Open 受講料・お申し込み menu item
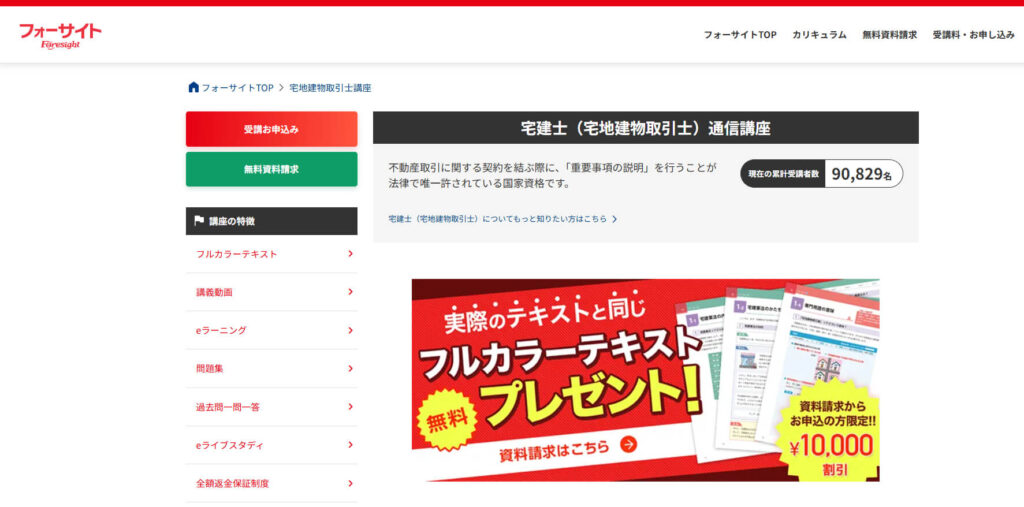The width and height of the screenshot is (1024, 507). coord(973,35)
